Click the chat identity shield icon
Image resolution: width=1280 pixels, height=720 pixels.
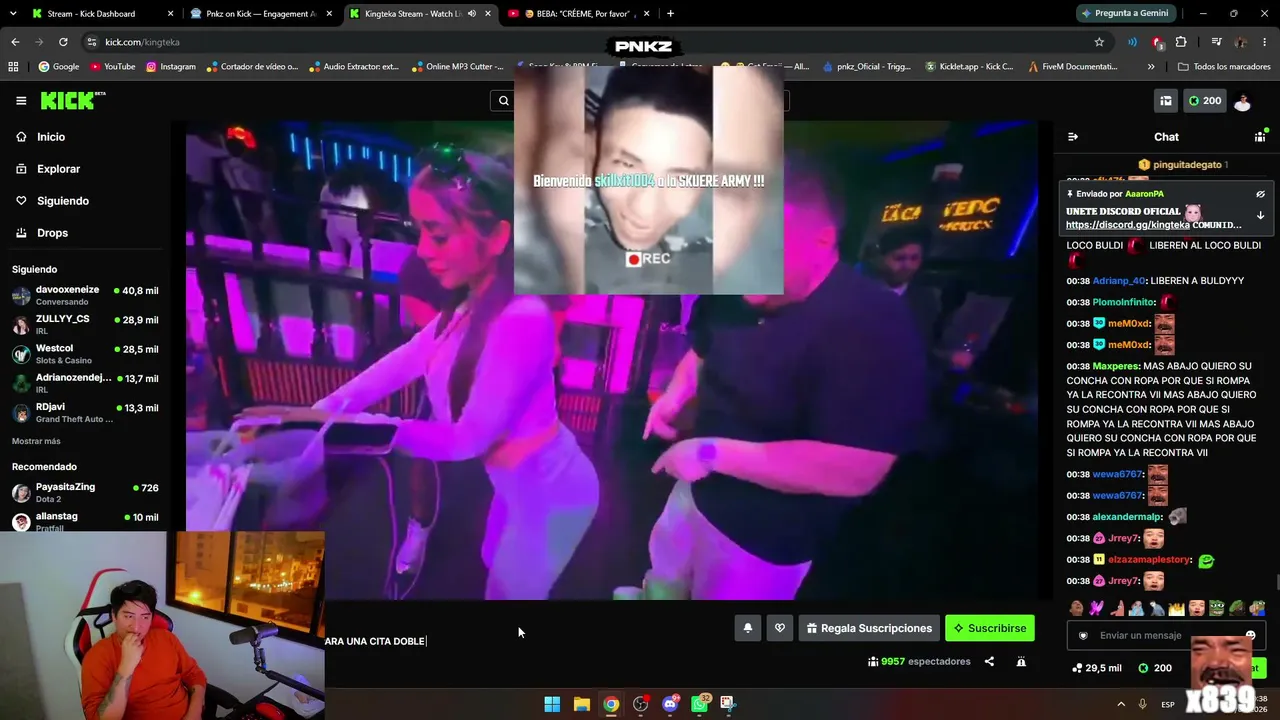[x=1082, y=635]
